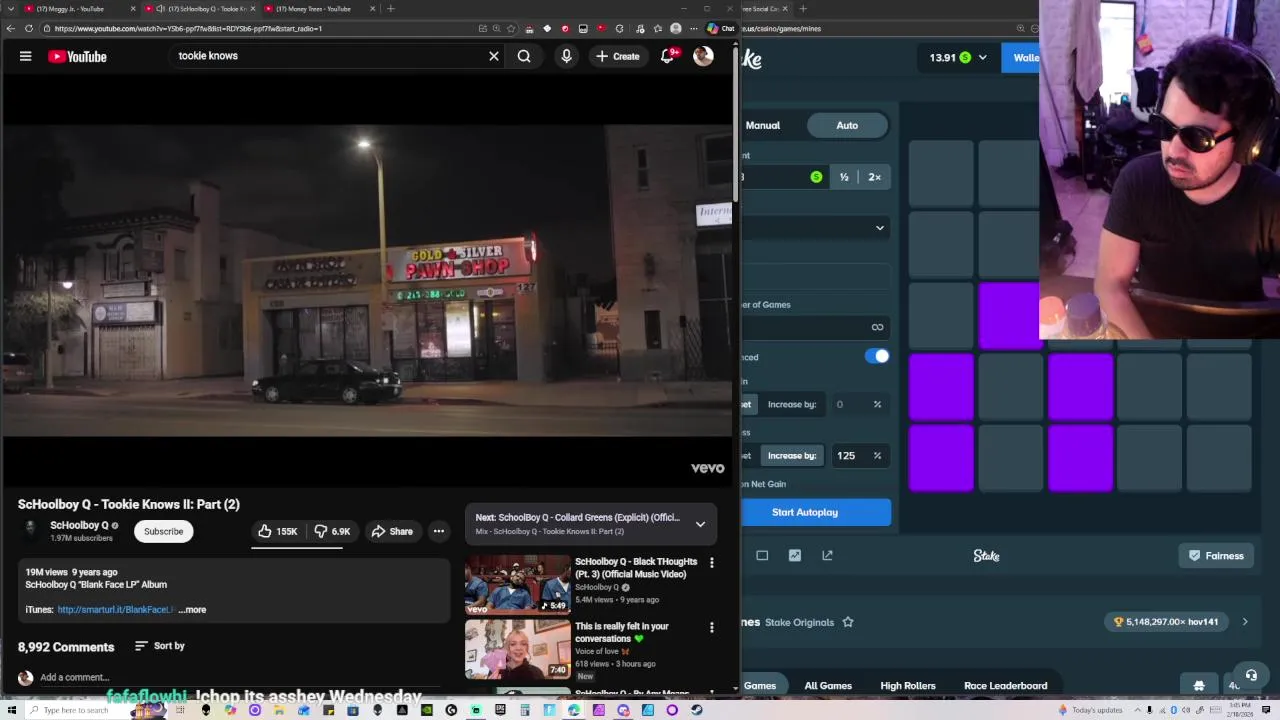Select 'Increase by' for On Win
Viewport: 1280px width, 720px height.
click(x=792, y=404)
